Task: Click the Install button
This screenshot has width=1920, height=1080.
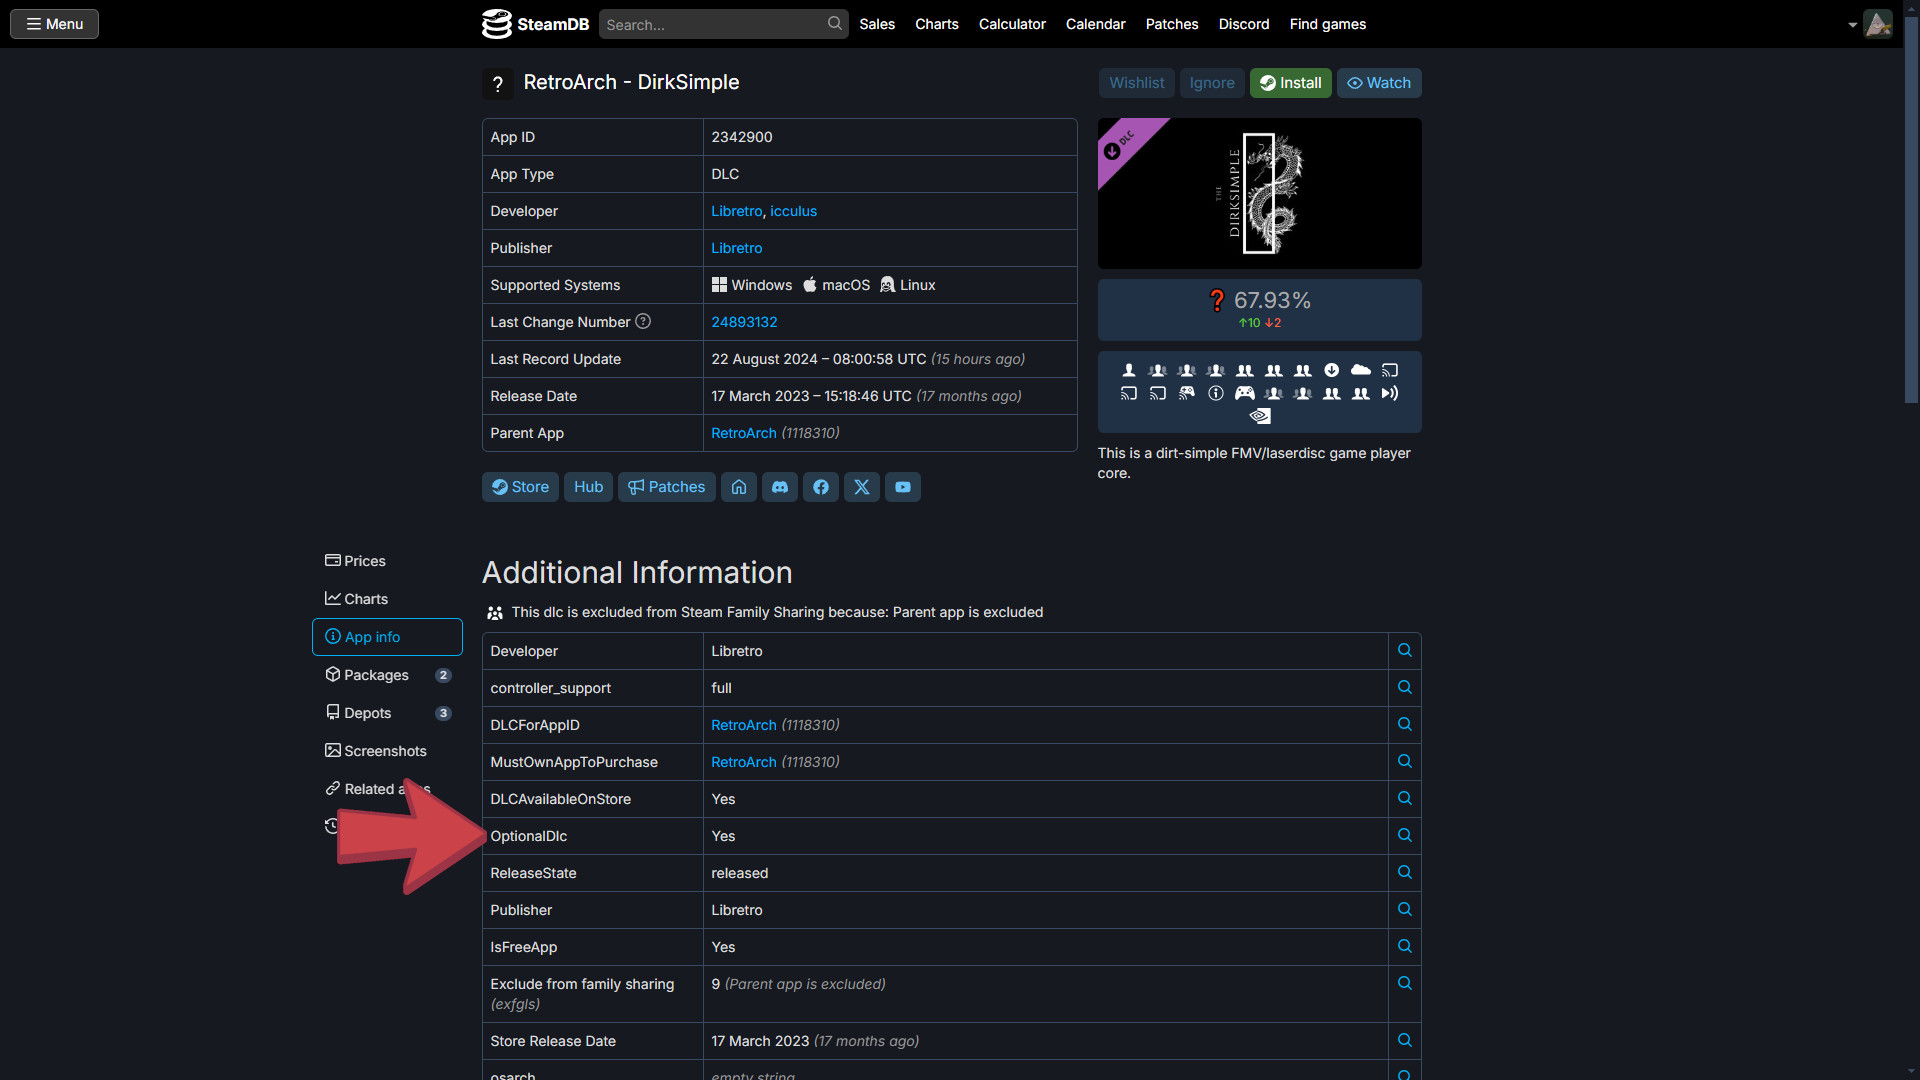Action: click(x=1291, y=83)
